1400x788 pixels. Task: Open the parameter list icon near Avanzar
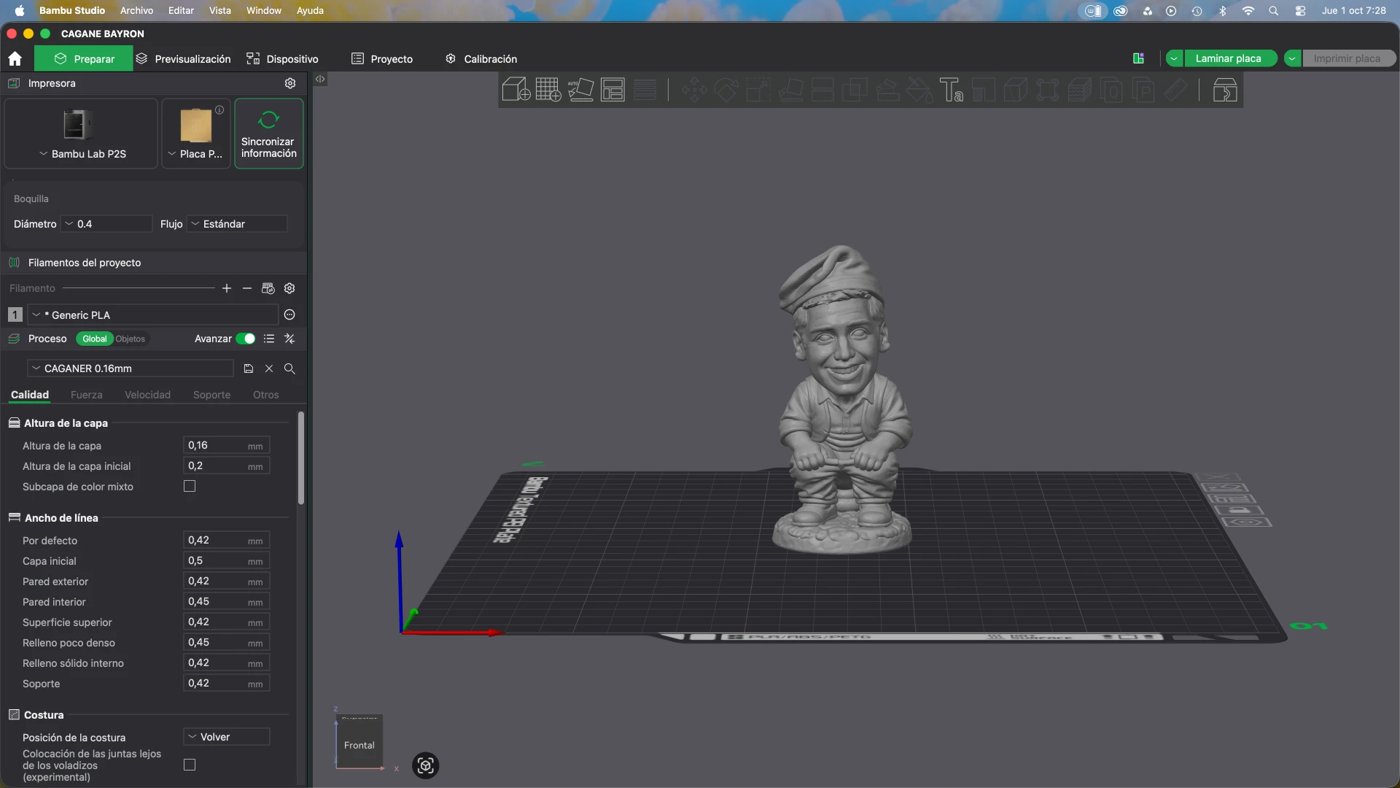pos(269,339)
